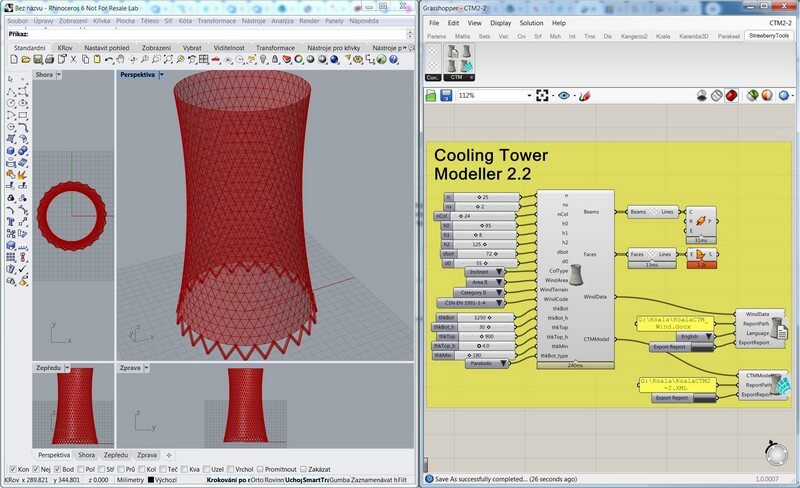Click the sketch brush icon in Grasshopper toolbar
The image size is (800, 488).
(584, 96)
